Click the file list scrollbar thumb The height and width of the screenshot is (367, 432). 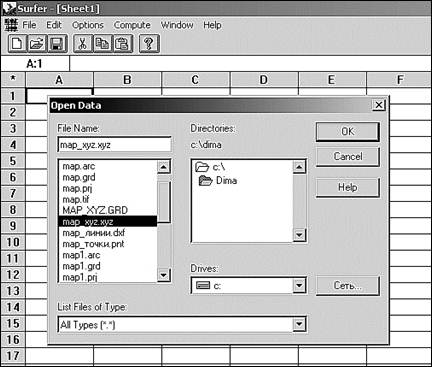click(164, 202)
